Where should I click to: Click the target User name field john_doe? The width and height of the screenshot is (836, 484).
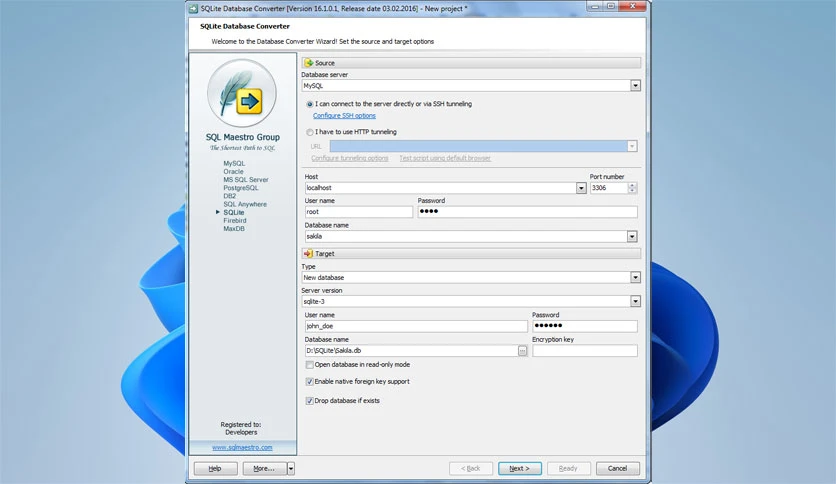[x=416, y=326]
